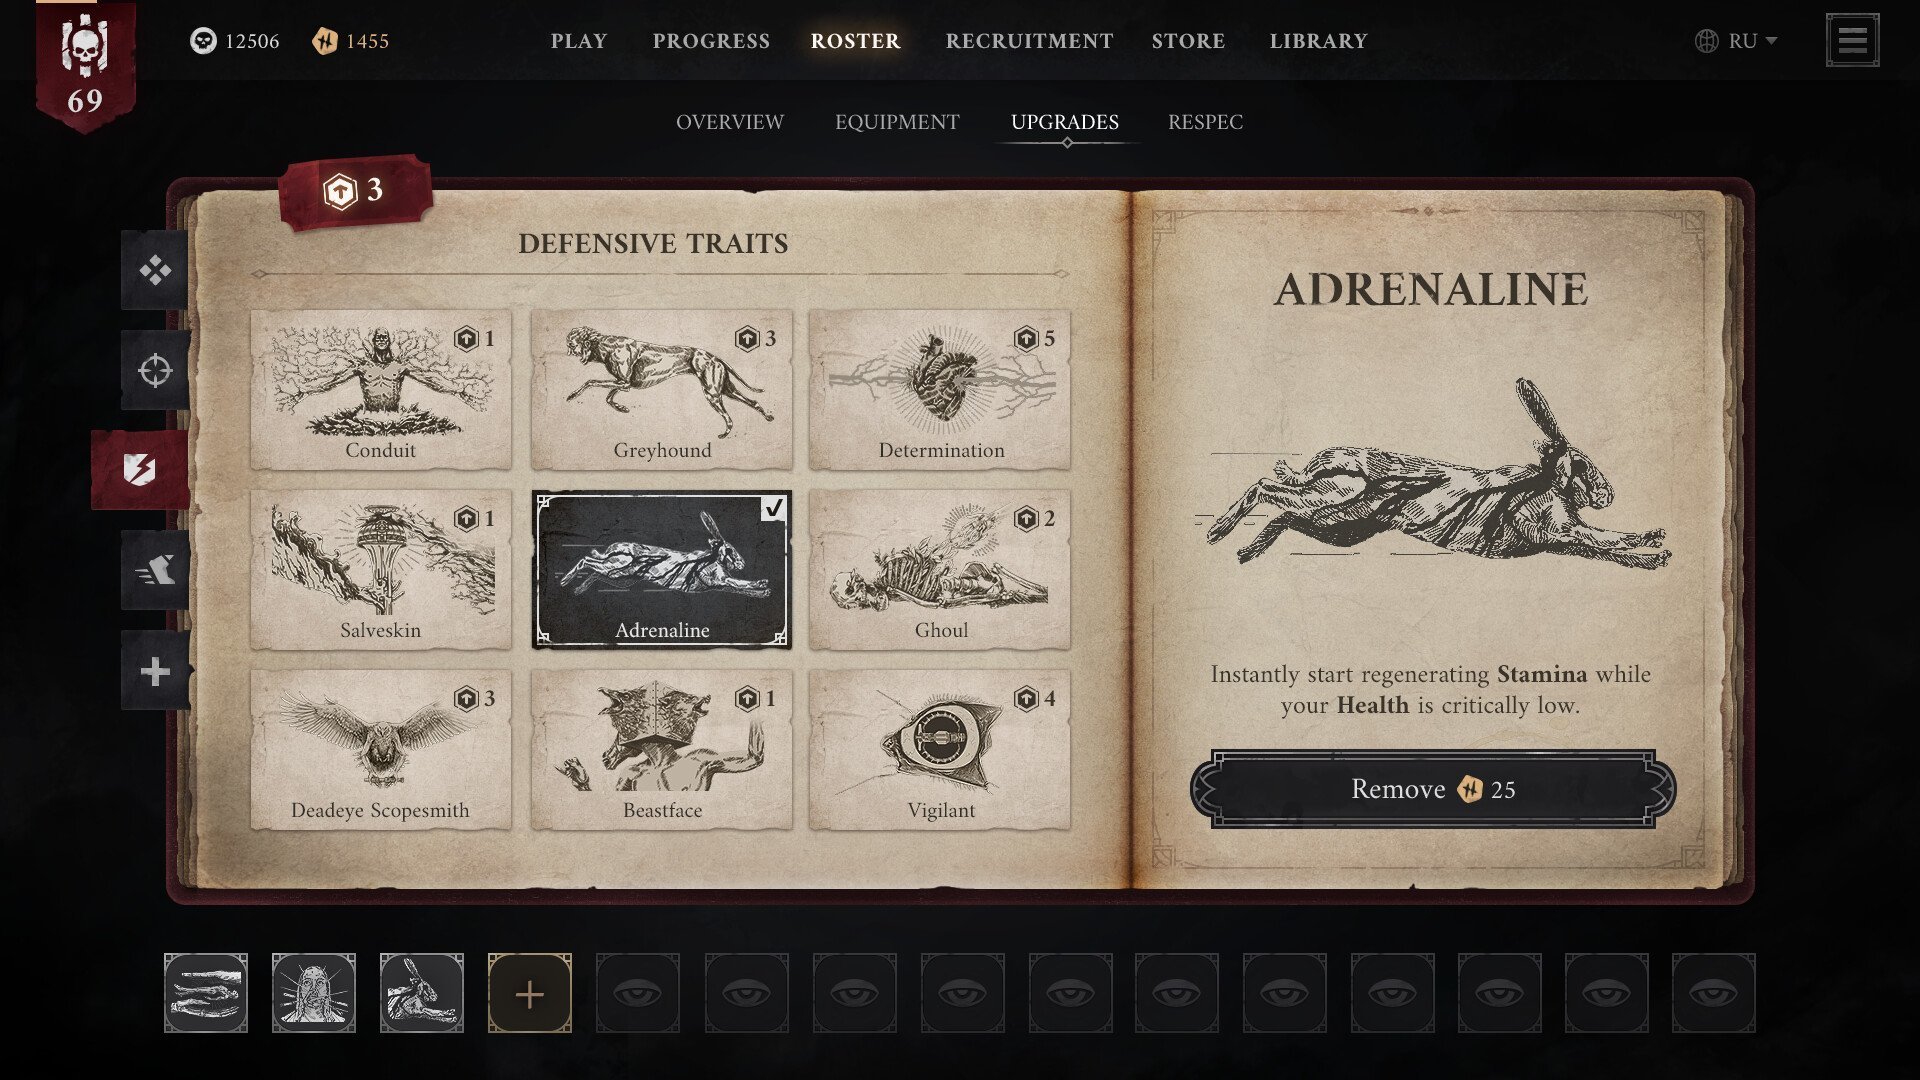The height and width of the screenshot is (1080, 1920).
Task: Select the four-diamonds category sidebar icon
Action: [155, 270]
